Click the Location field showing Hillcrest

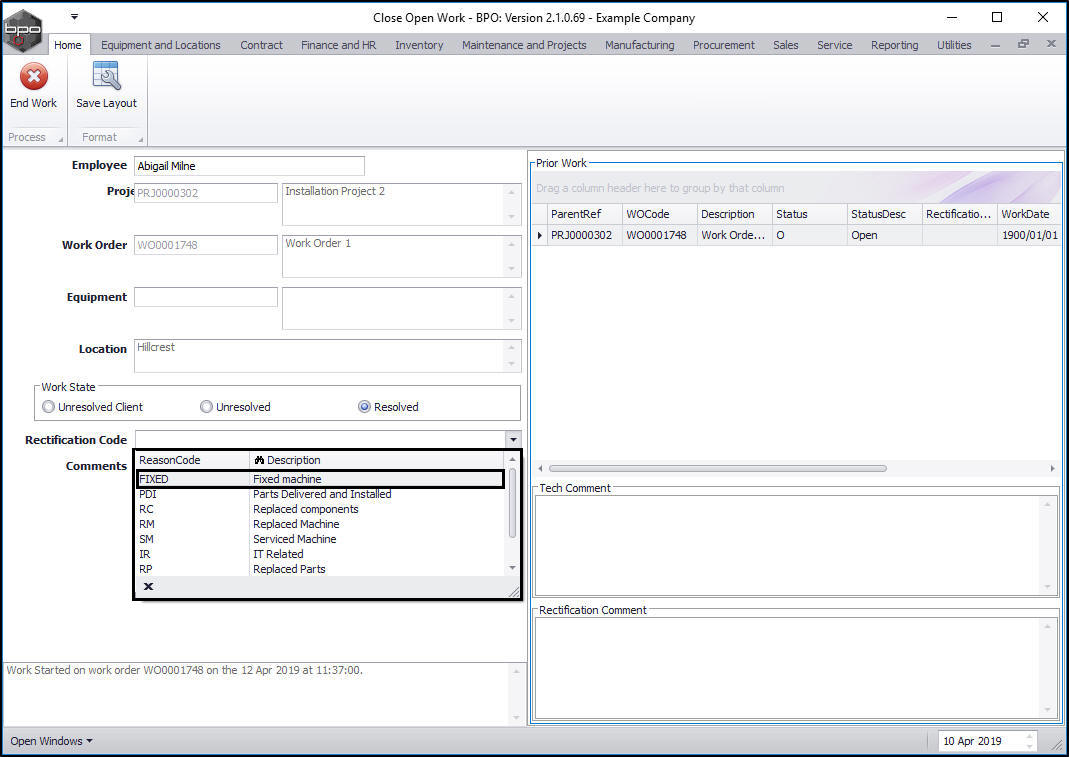point(327,356)
